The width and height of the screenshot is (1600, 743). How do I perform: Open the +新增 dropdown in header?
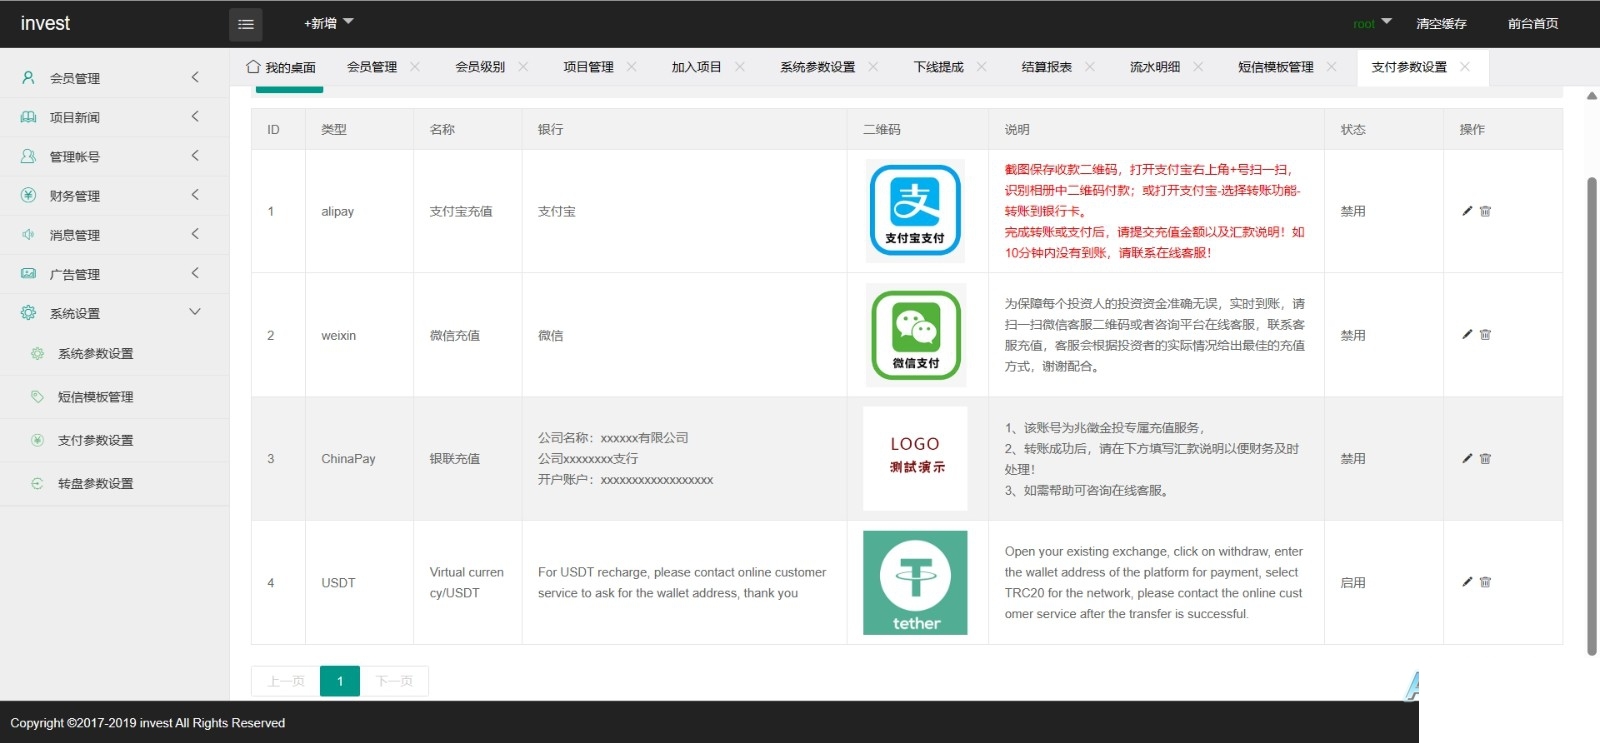(x=329, y=23)
